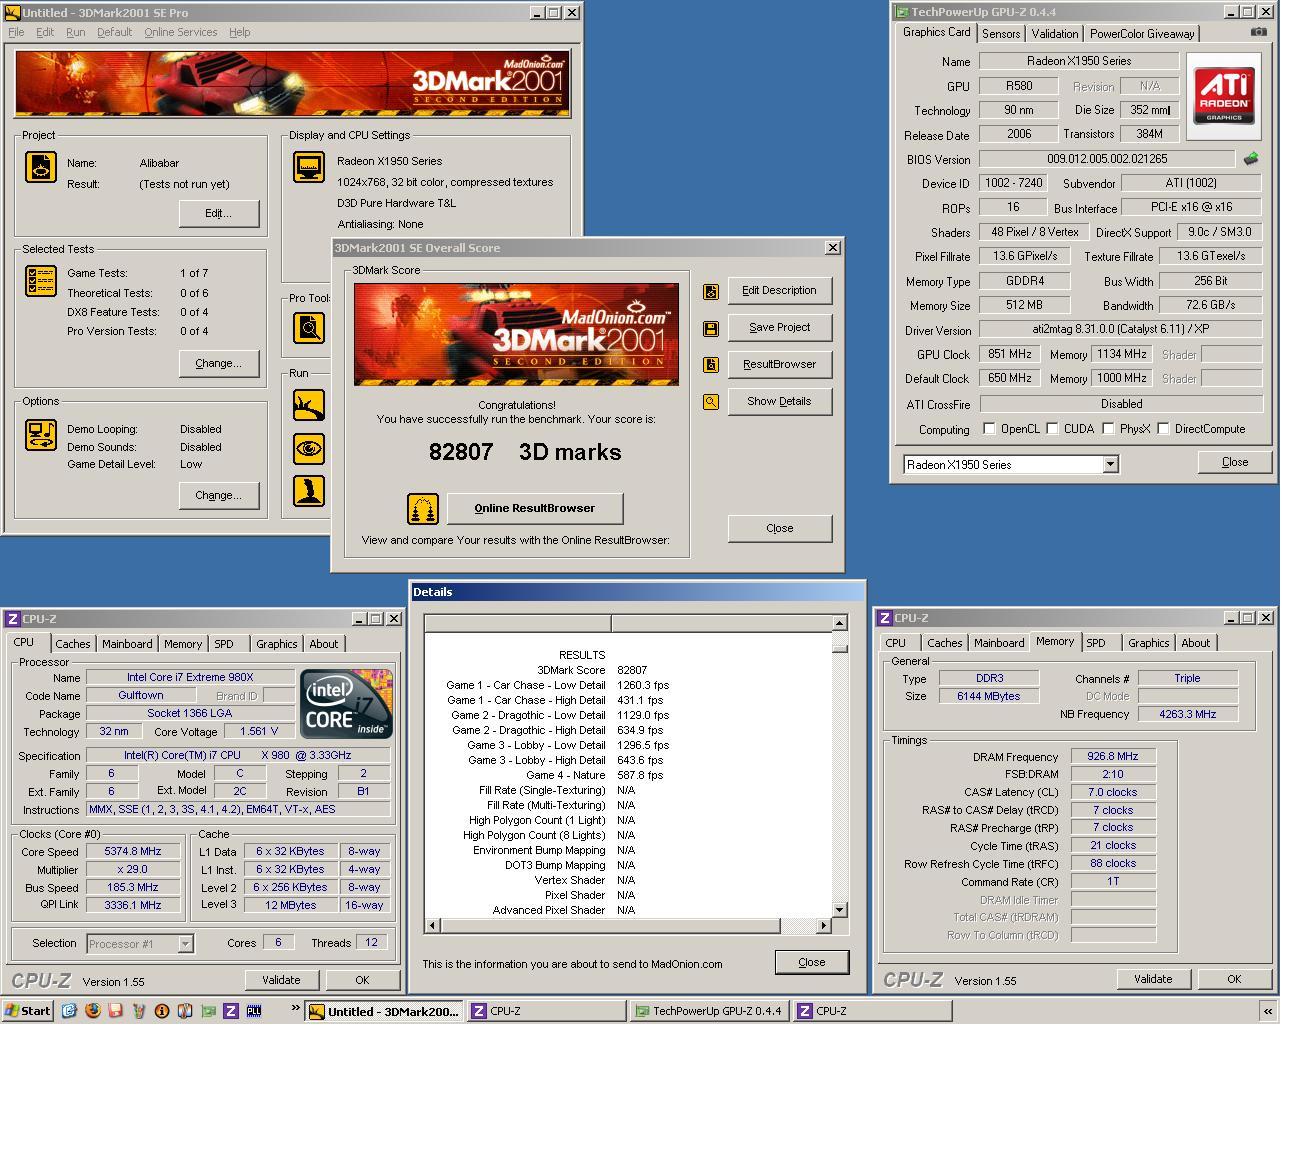Click the floppy disk icon beside Save Project
The height and width of the screenshot is (1166, 1300).
pos(711,328)
